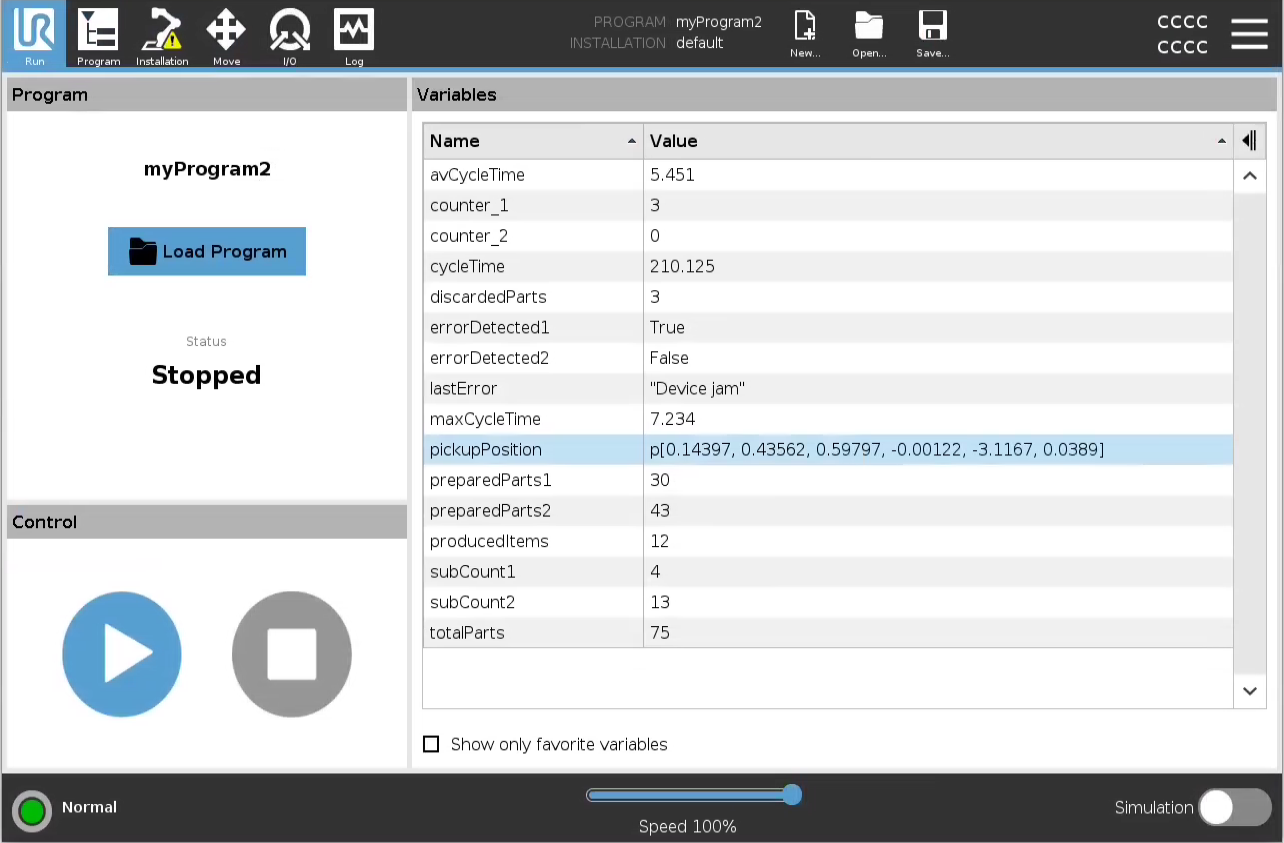Switch to the Run tab
This screenshot has width=1284, height=843.
[x=34, y=35]
